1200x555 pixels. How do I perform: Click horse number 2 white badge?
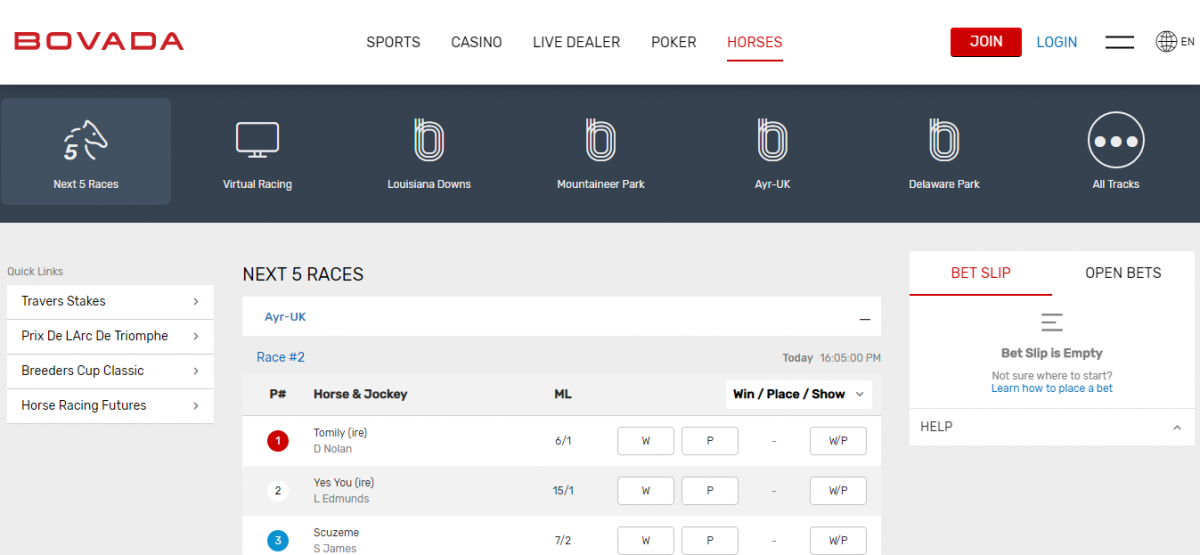(x=278, y=491)
